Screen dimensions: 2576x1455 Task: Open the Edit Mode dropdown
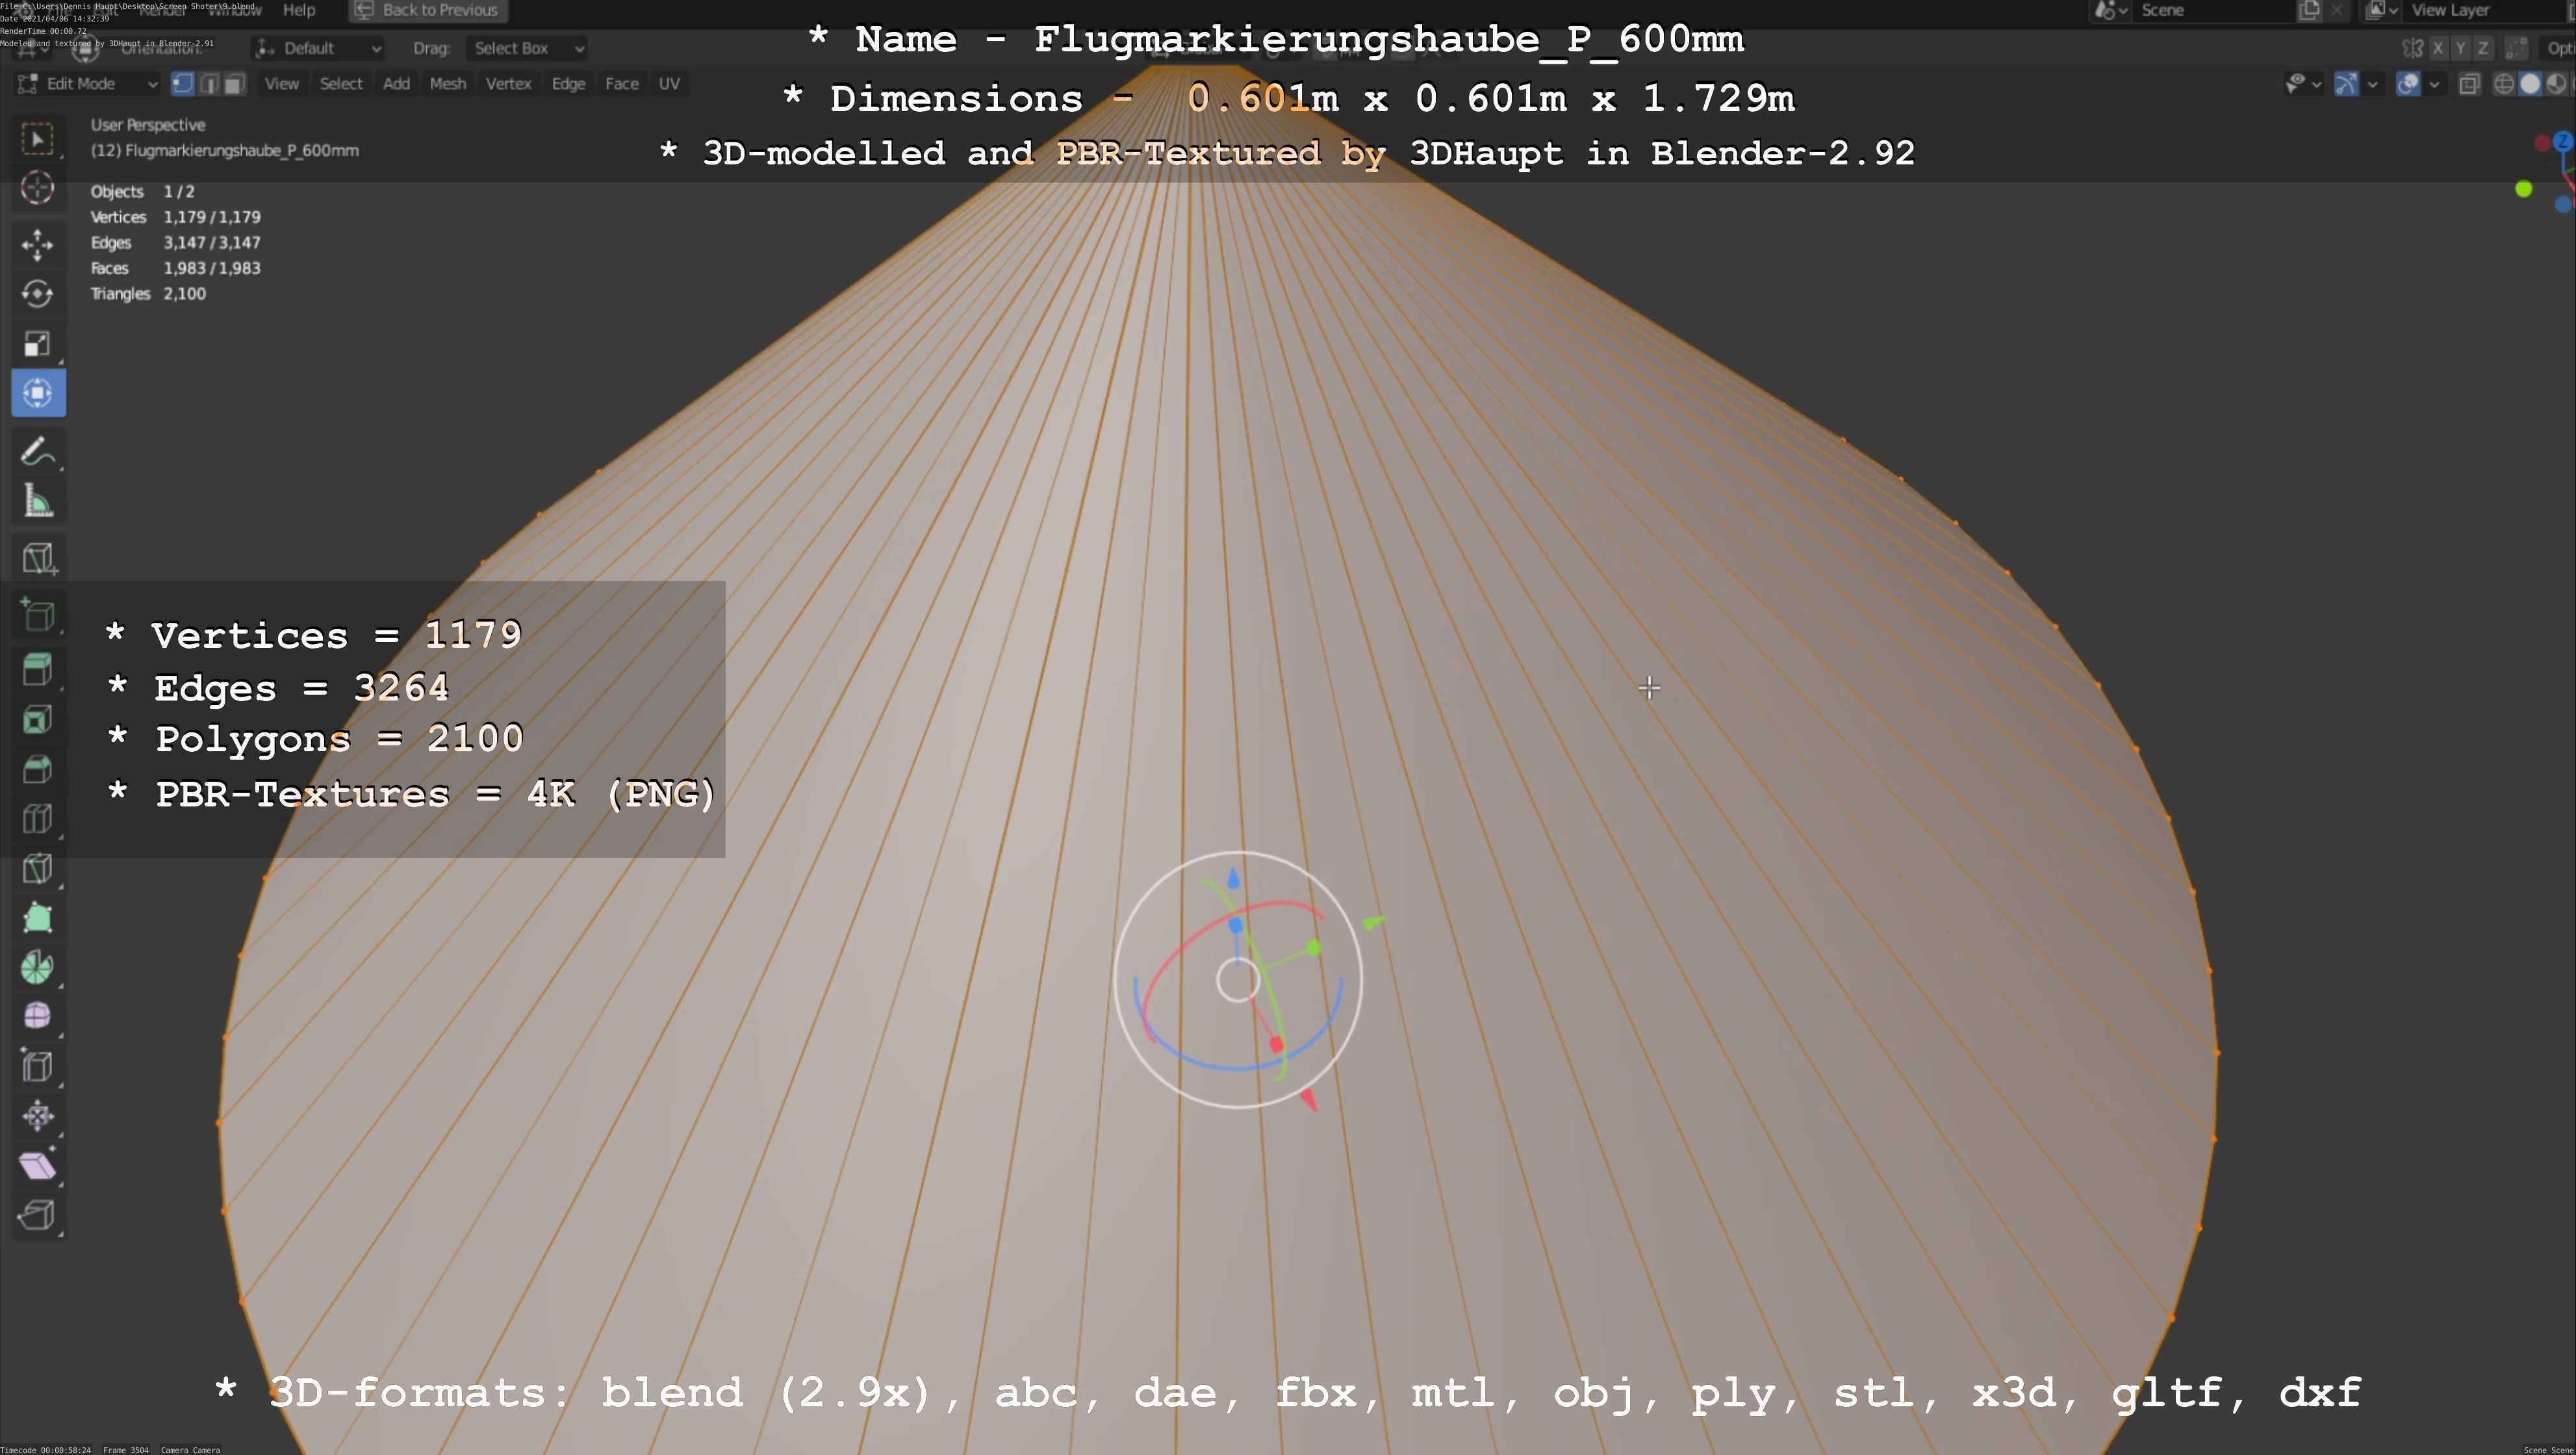coord(88,84)
